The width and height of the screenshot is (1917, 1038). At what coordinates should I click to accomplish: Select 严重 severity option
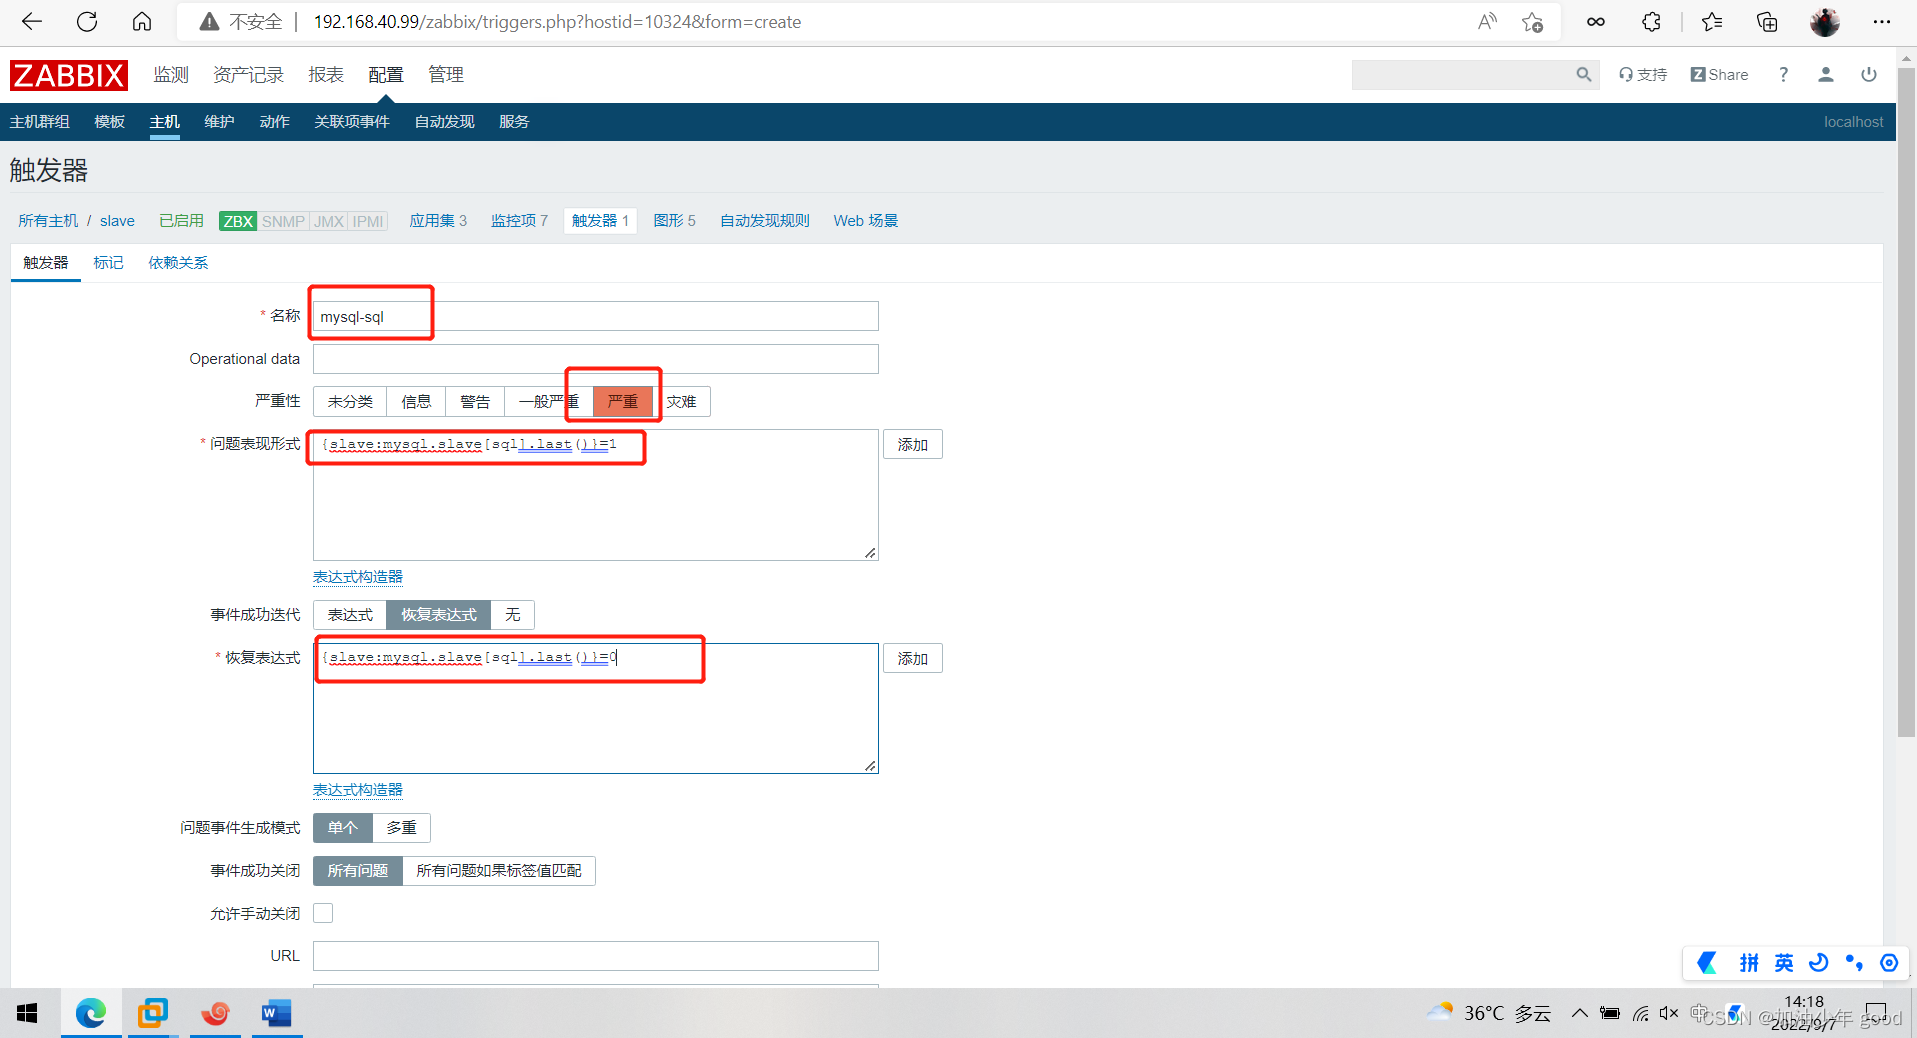click(x=623, y=402)
